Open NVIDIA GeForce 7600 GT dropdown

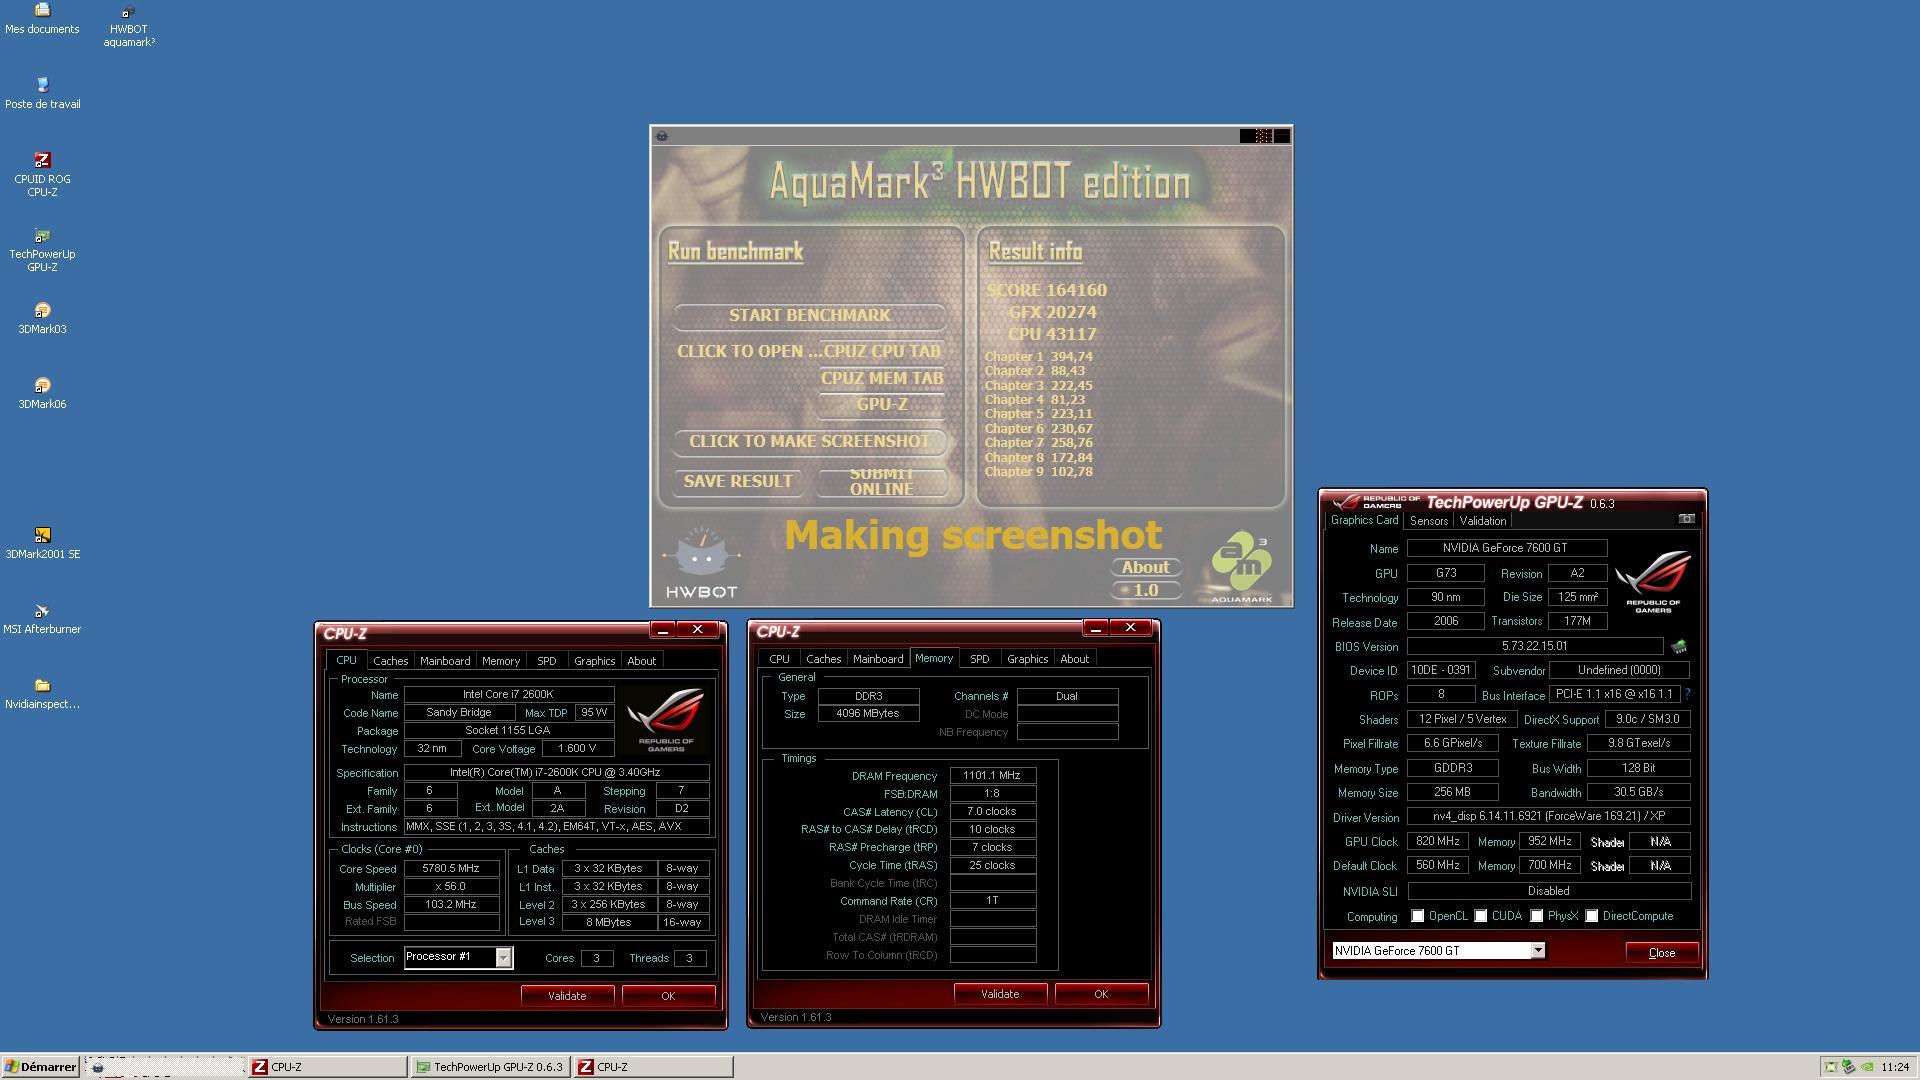(1538, 951)
